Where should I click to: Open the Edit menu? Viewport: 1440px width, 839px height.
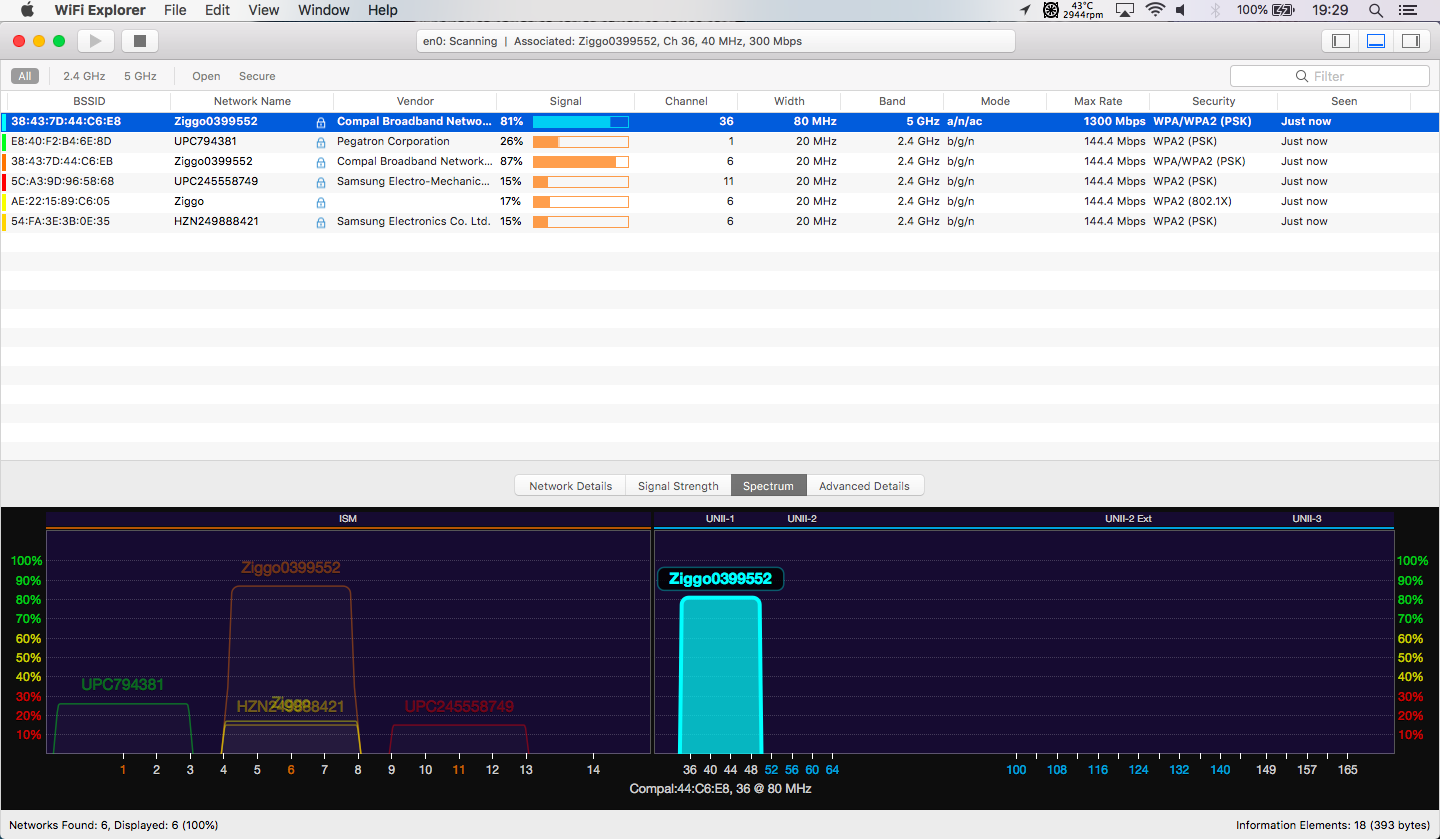[x=217, y=10]
